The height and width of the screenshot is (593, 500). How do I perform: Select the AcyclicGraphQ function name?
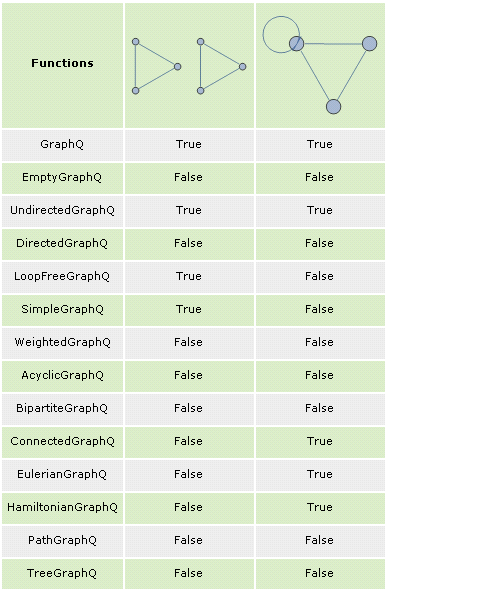coord(62,375)
